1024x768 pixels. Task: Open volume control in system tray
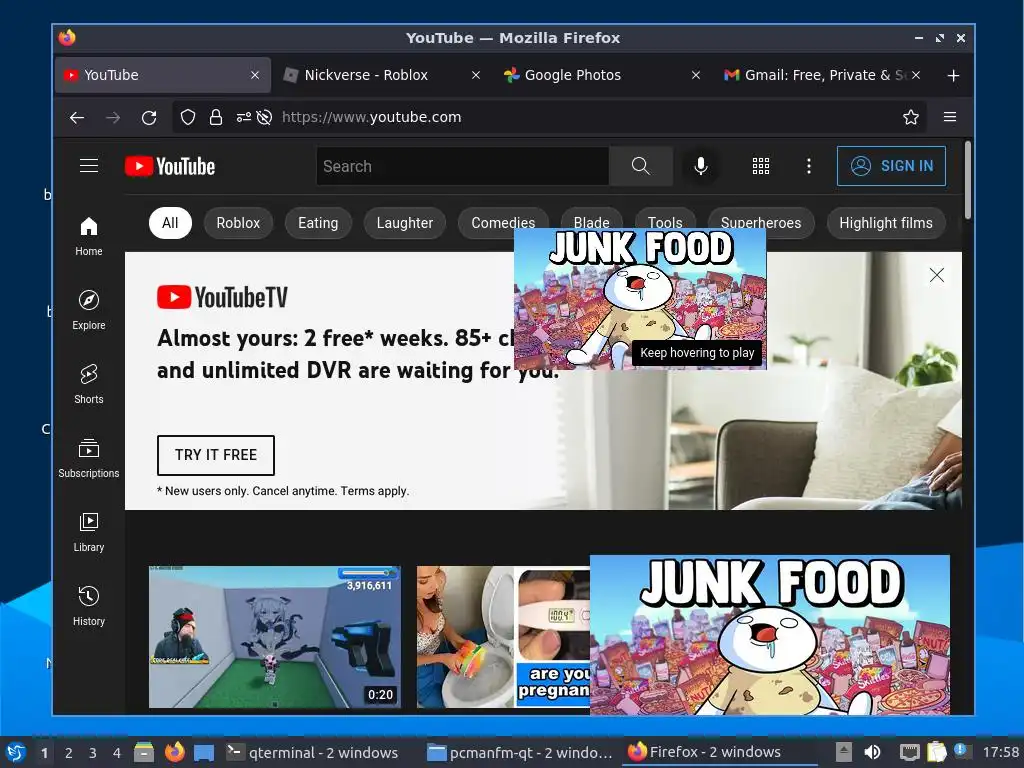872,752
